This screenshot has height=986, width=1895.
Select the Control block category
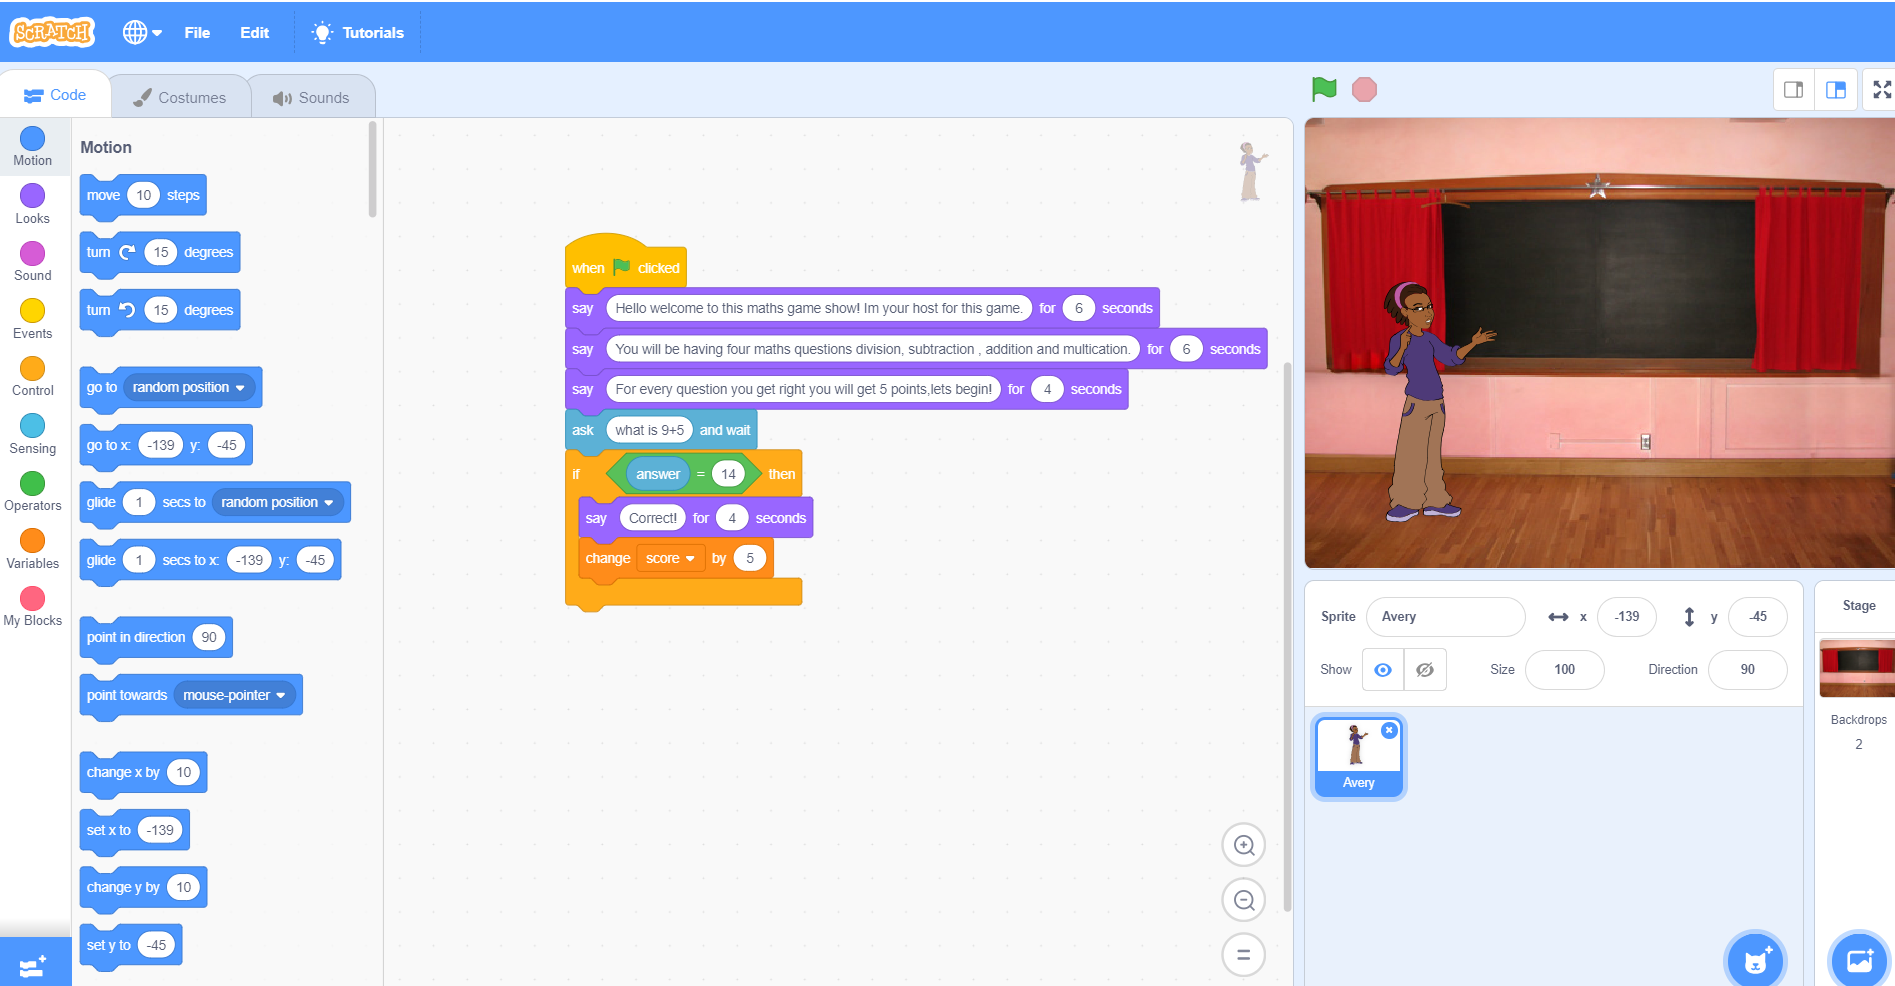(x=33, y=376)
